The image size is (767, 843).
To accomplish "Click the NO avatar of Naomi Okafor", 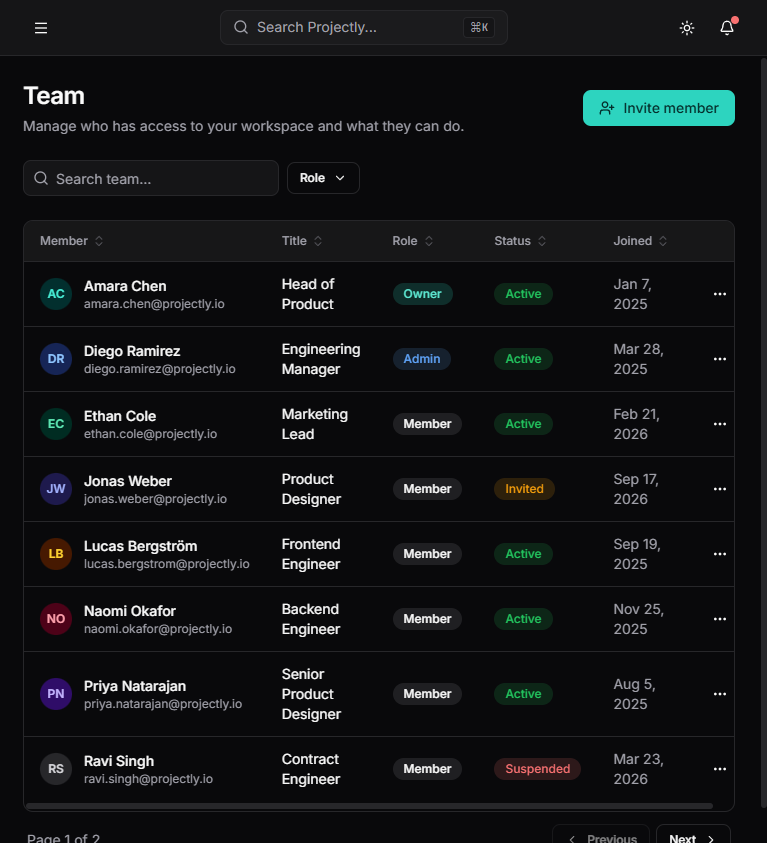I will tap(56, 619).
